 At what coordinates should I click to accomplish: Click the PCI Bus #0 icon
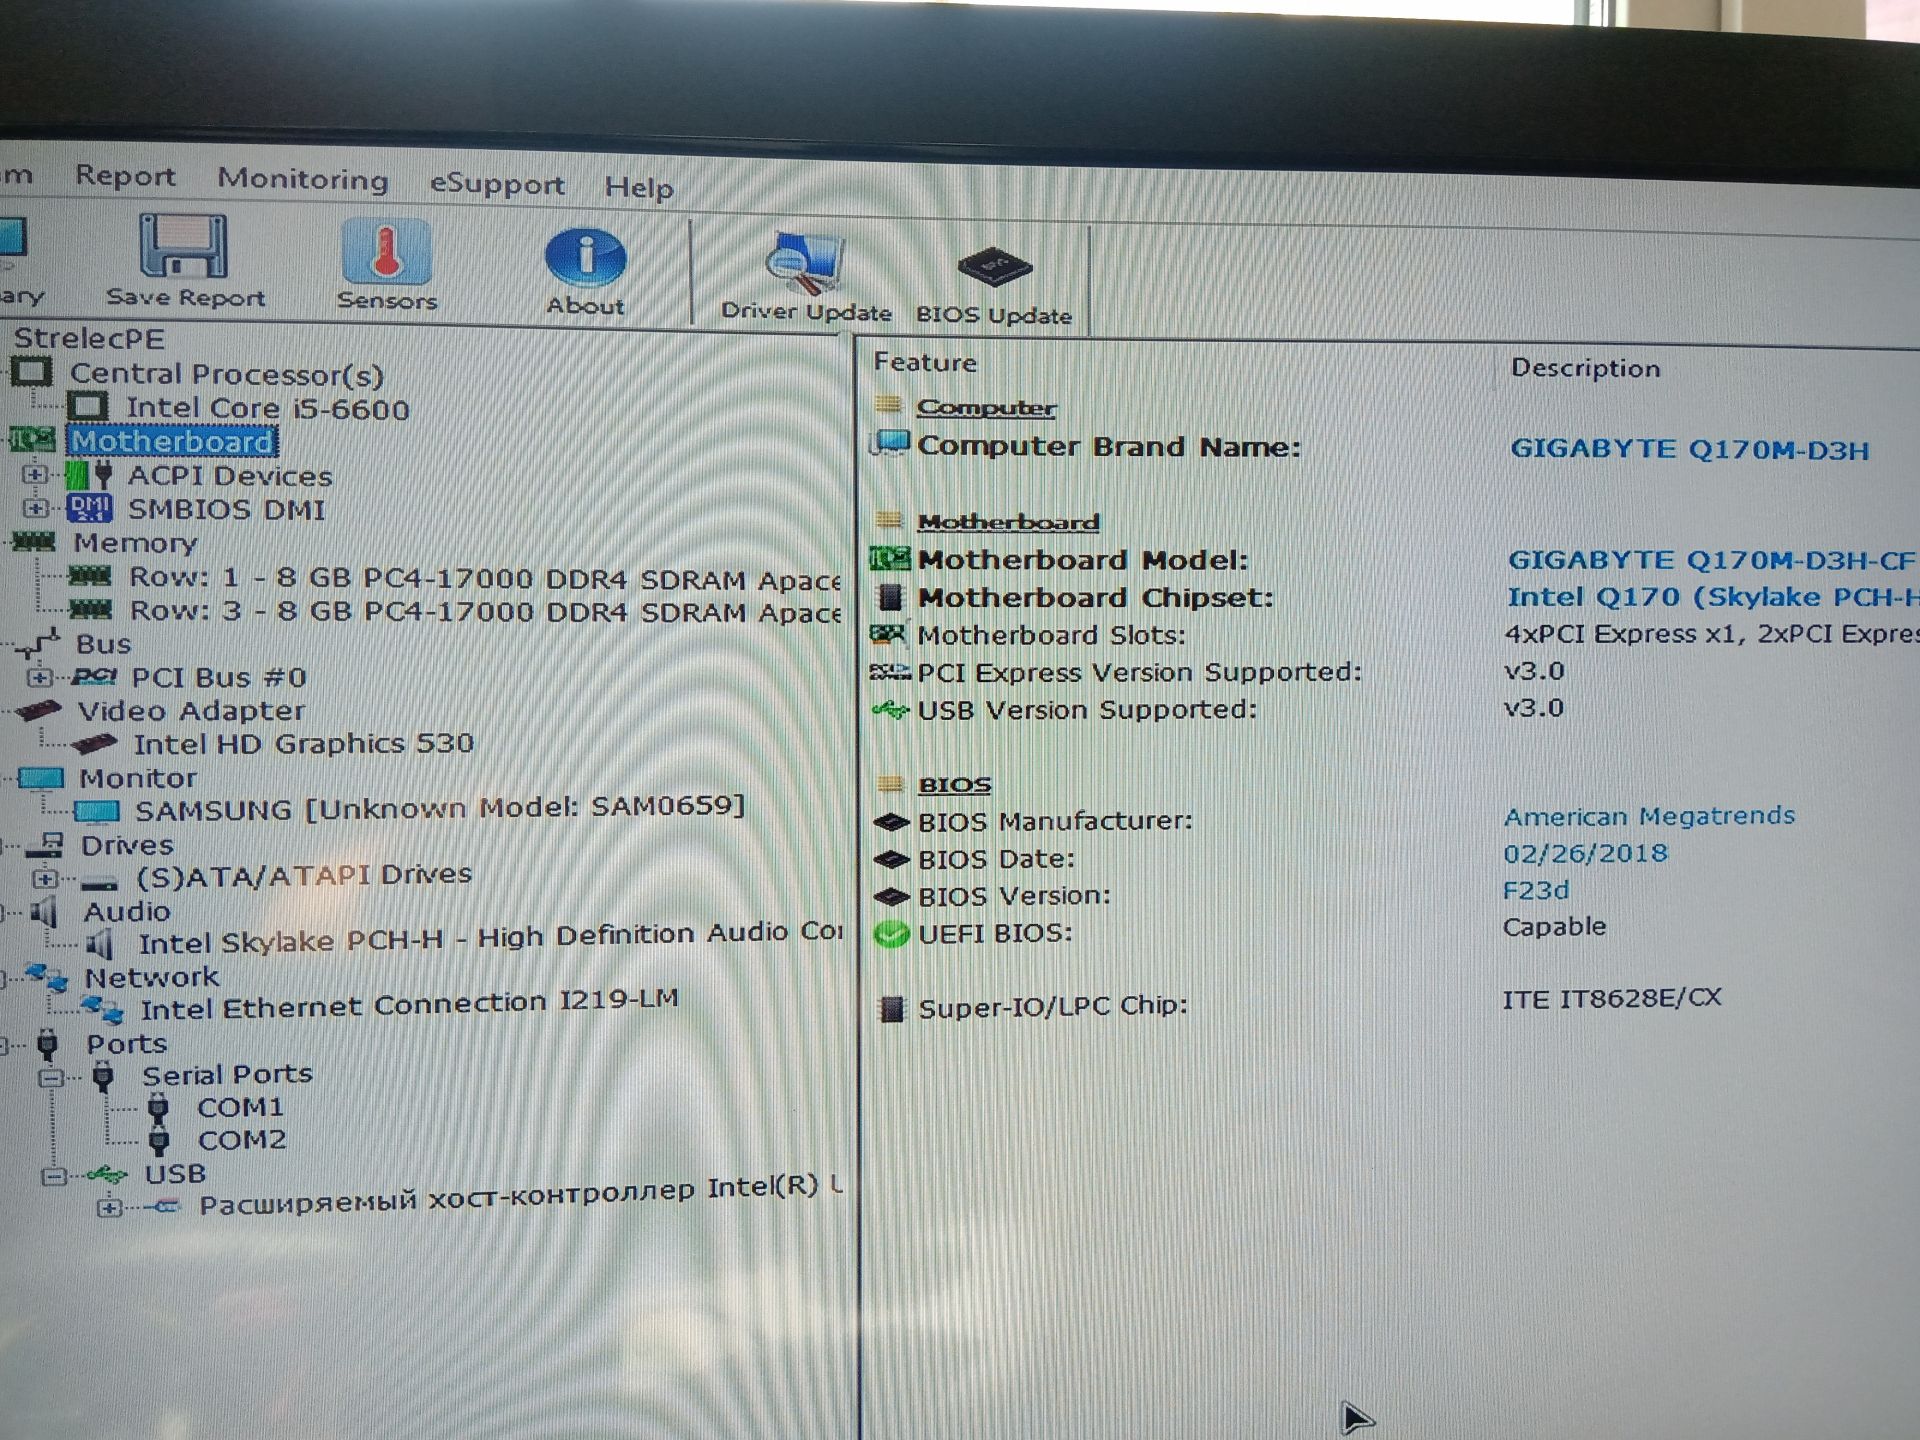94,677
